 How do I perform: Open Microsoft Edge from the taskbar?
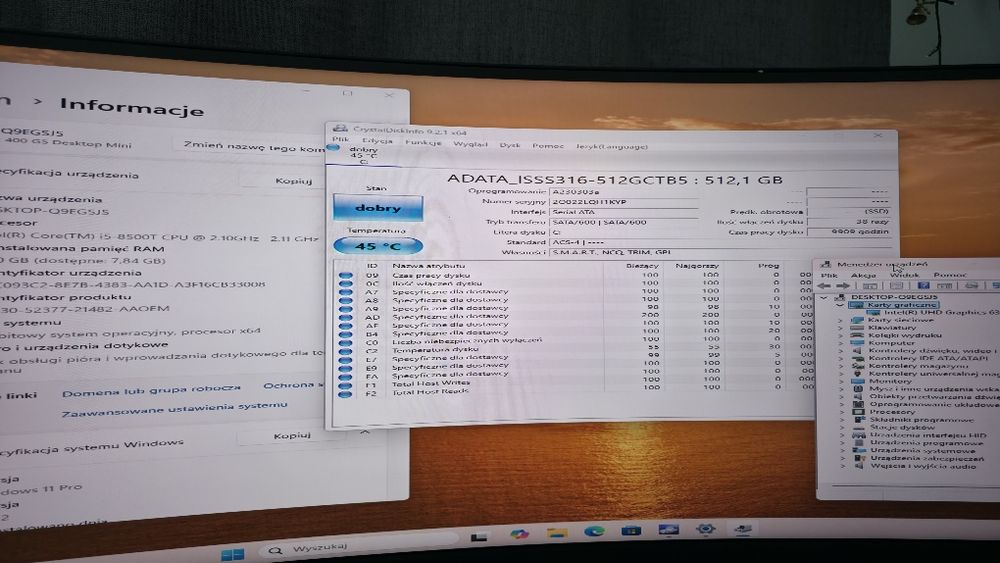pos(594,530)
